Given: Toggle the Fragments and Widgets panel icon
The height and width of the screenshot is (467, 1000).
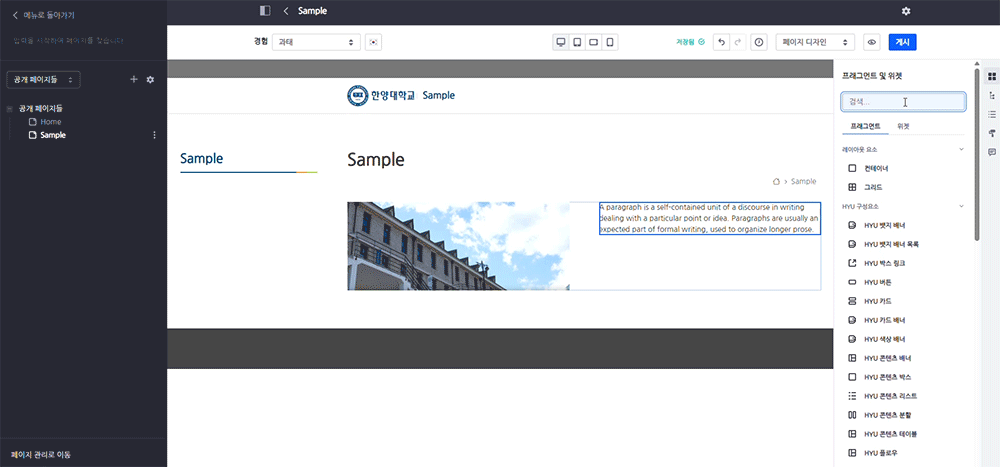Looking at the screenshot, I should coord(991,76).
